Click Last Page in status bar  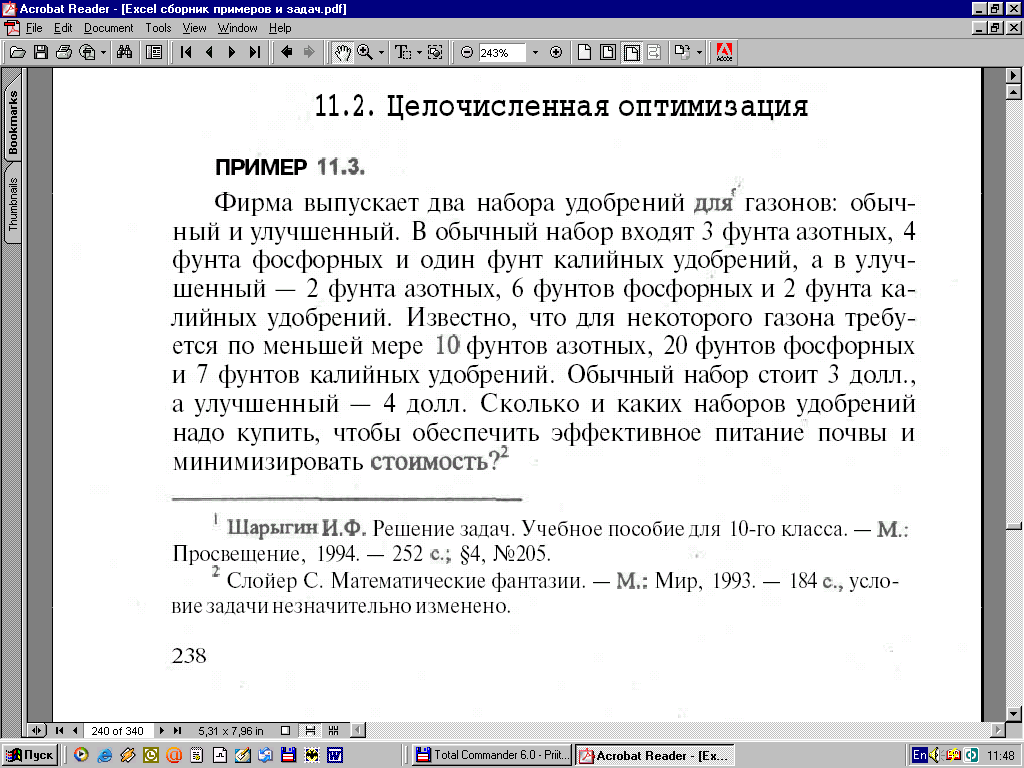point(178,731)
